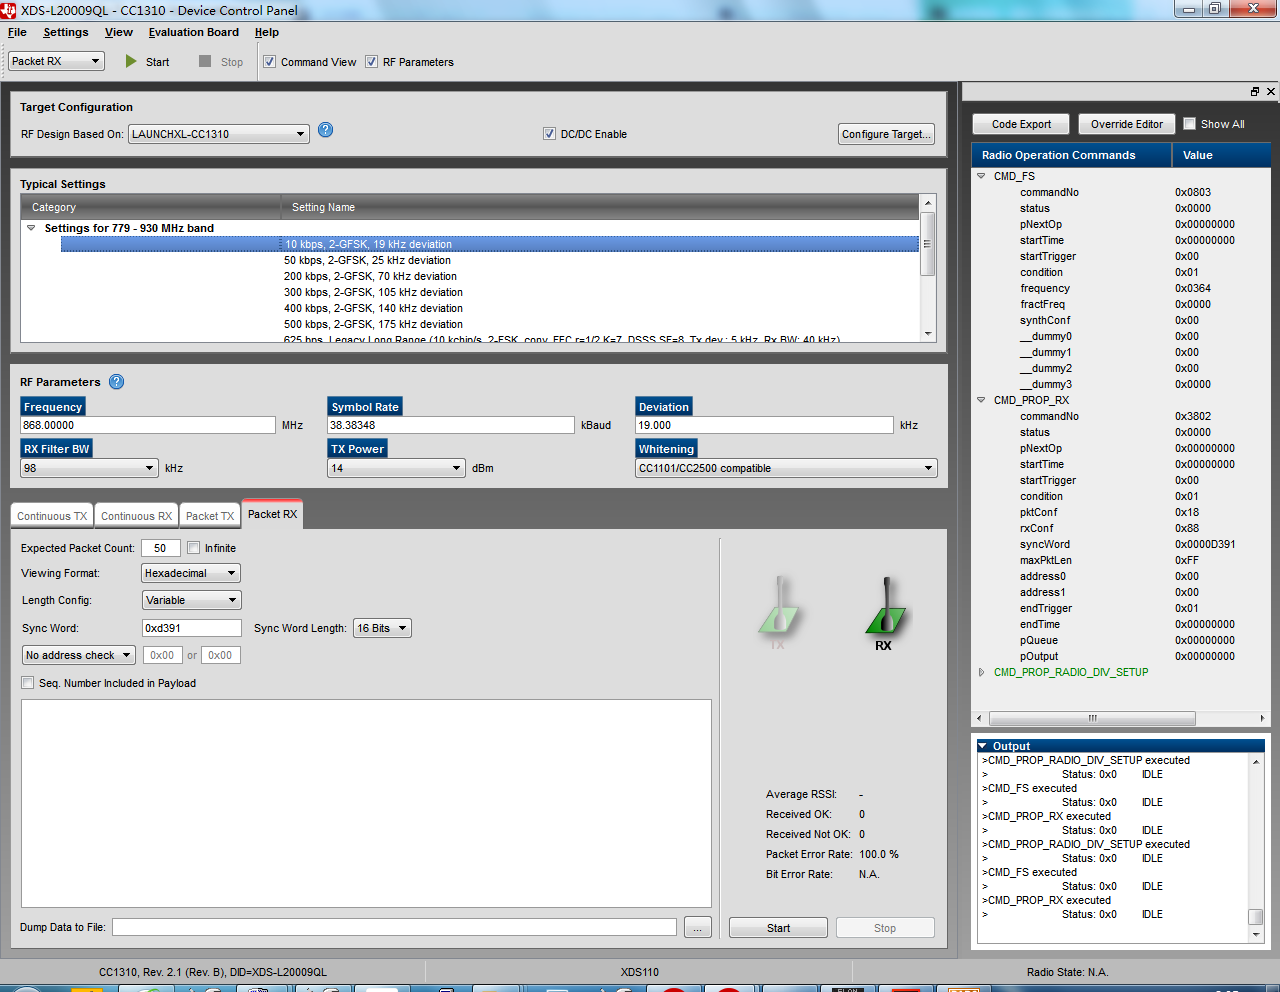The height and width of the screenshot is (992, 1280).
Task: Click the Deviation input field
Action: [x=765, y=425]
